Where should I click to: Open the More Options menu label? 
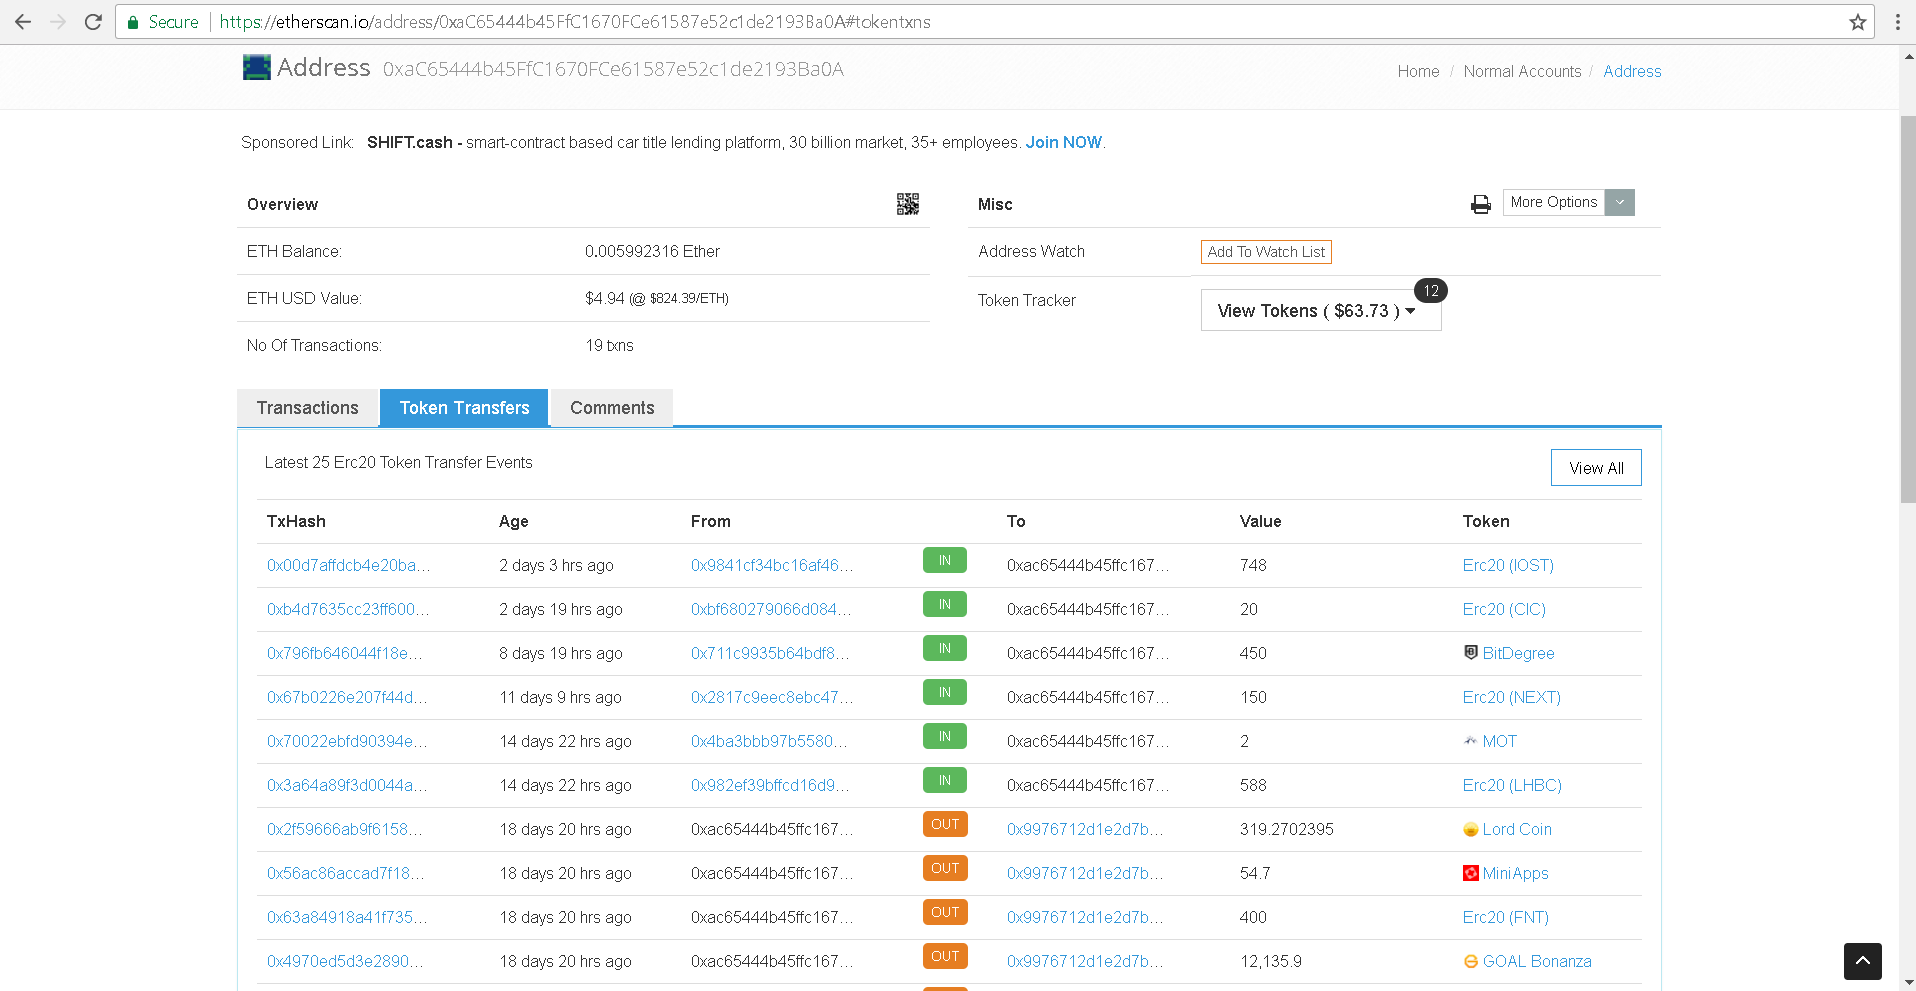click(1554, 202)
